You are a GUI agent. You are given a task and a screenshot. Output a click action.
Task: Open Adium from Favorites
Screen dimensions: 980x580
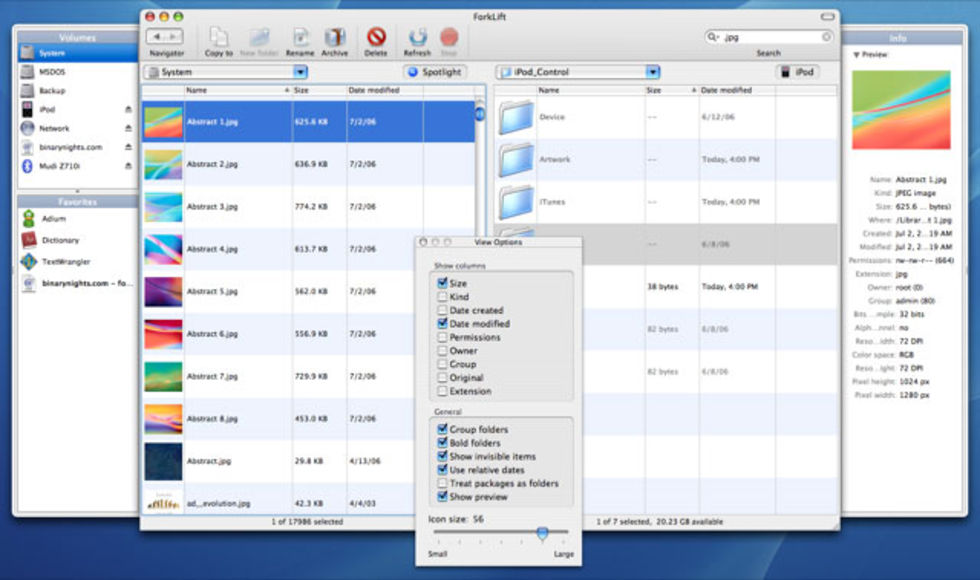[29, 219]
